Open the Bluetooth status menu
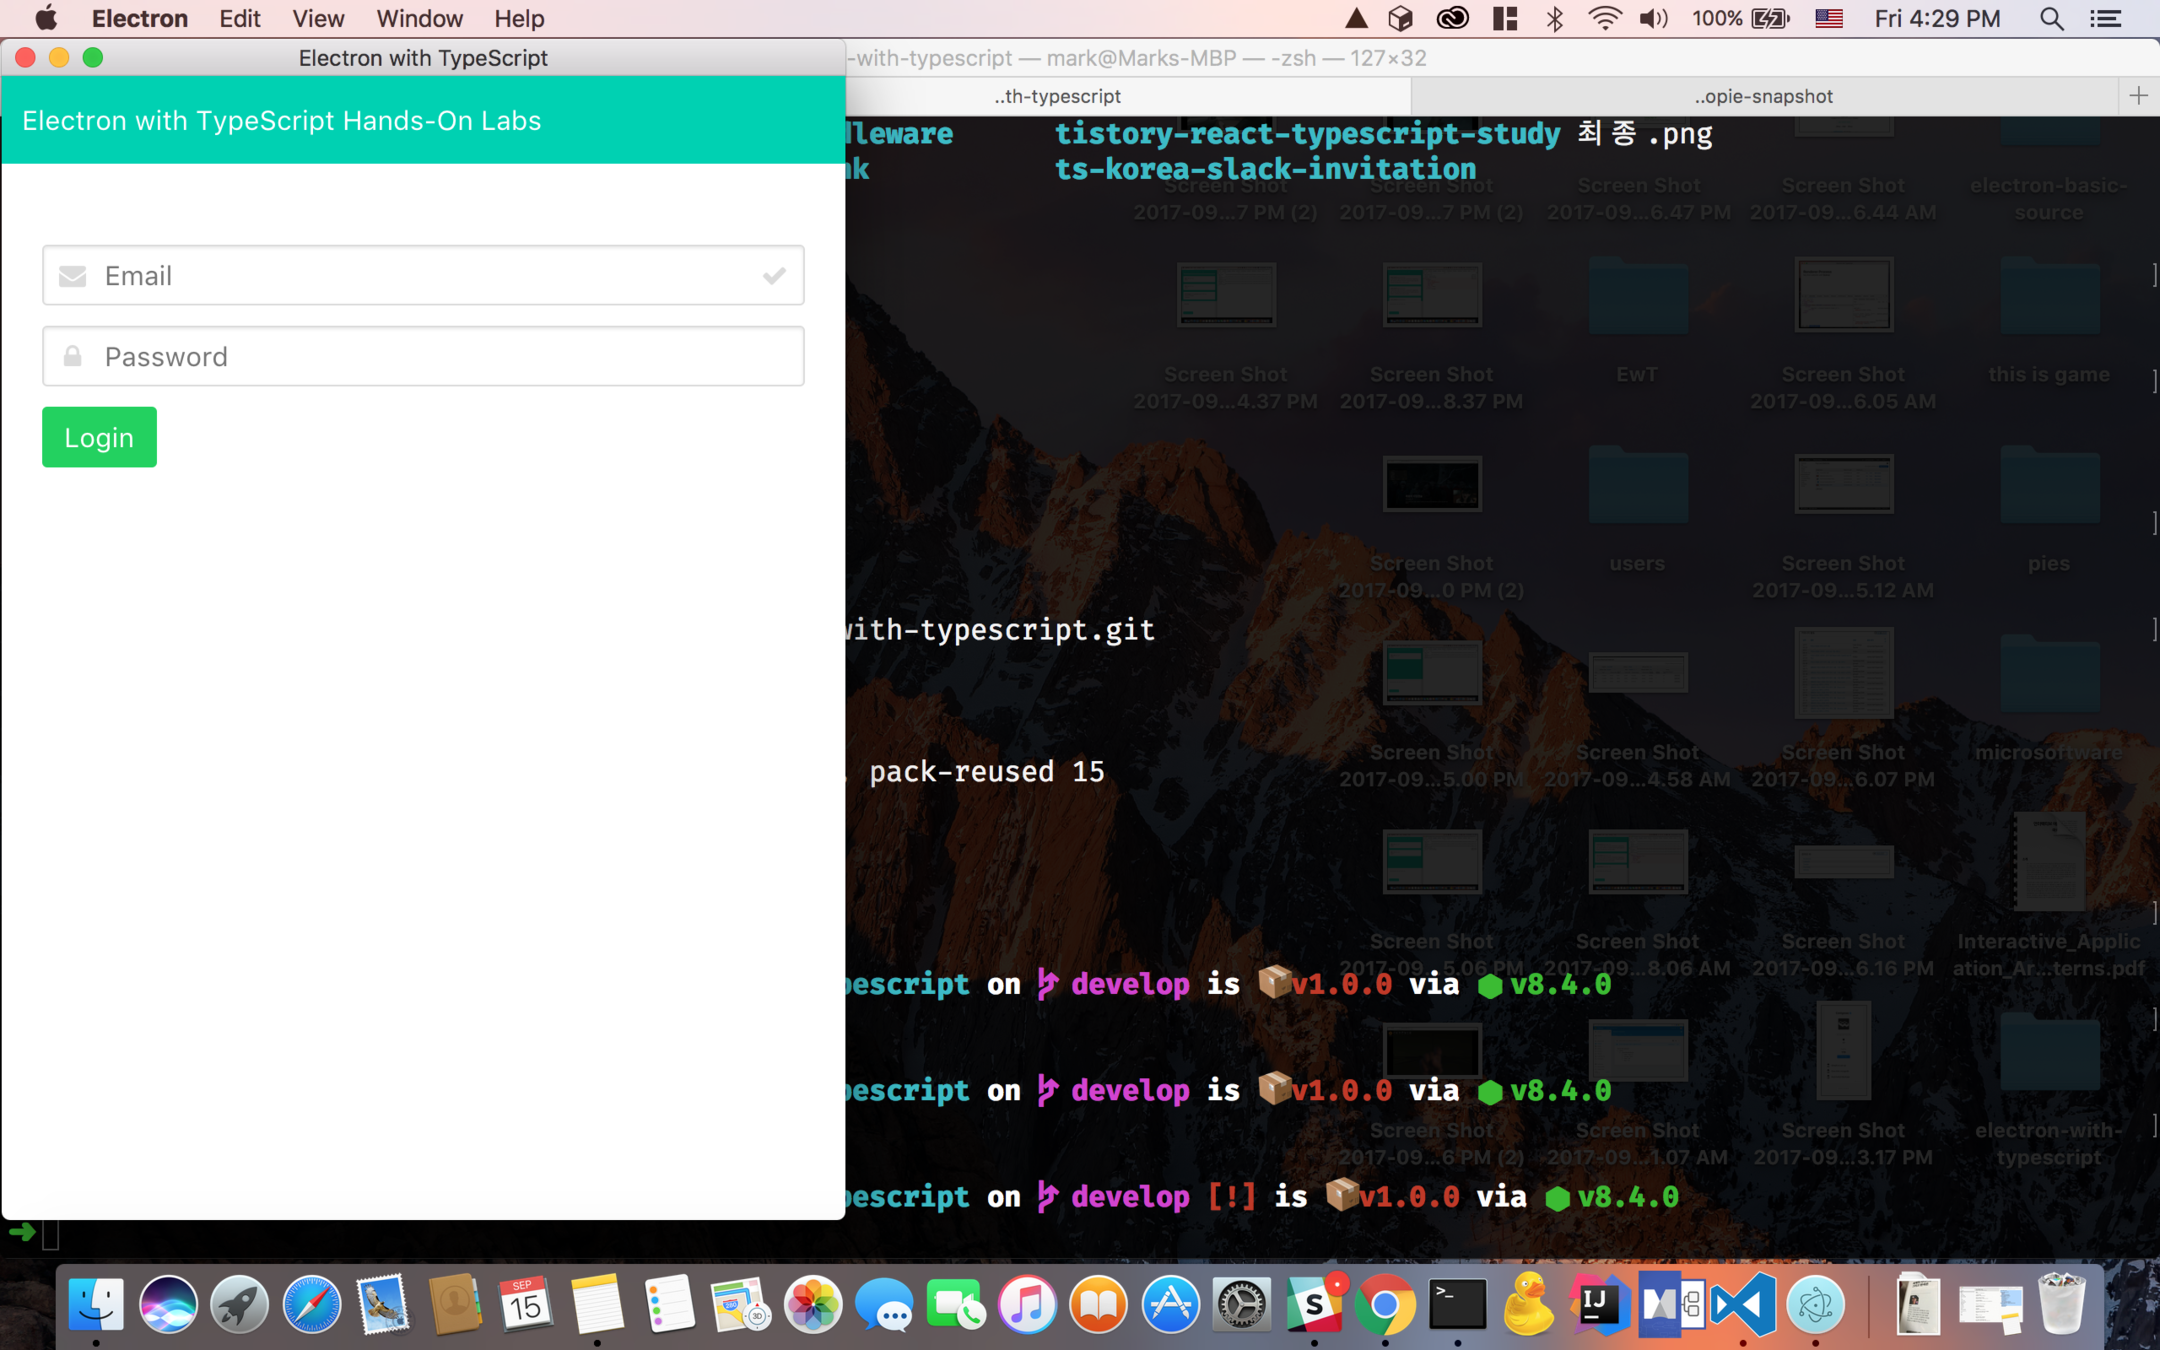Image resolution: width=2160 pixels, height=1350 pixels. click(1555, 19)
